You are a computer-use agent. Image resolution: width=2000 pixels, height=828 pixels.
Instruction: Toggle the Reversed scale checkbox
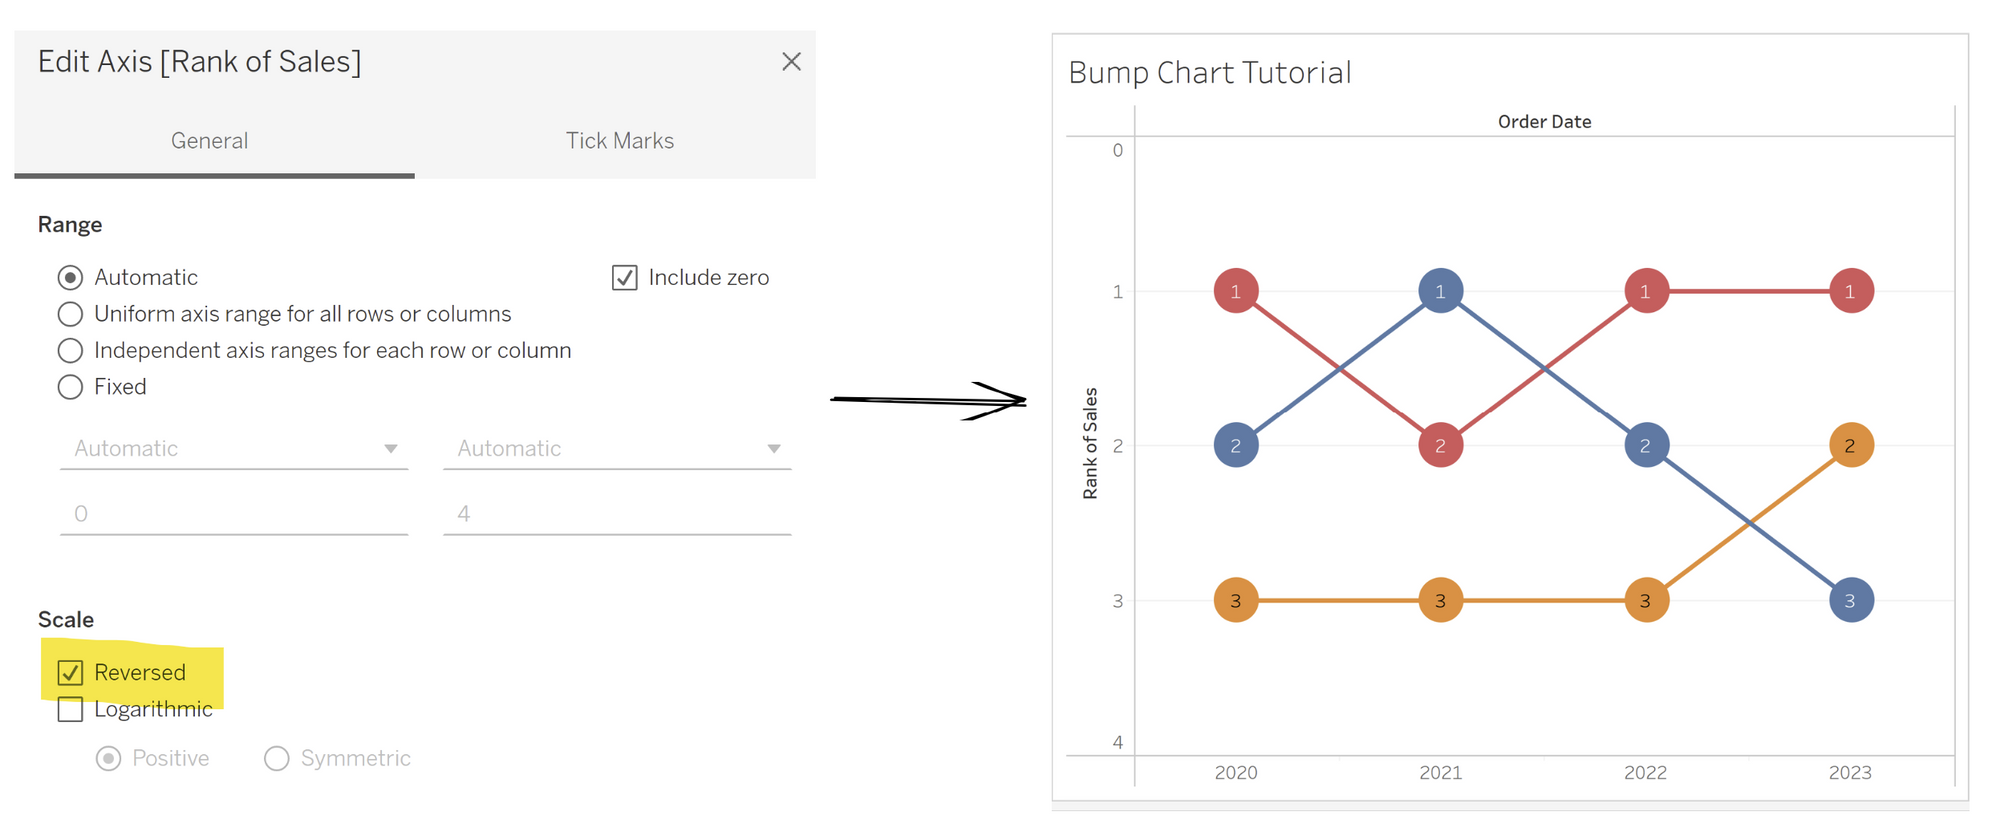pyautogui.click(x=70, y=673)
